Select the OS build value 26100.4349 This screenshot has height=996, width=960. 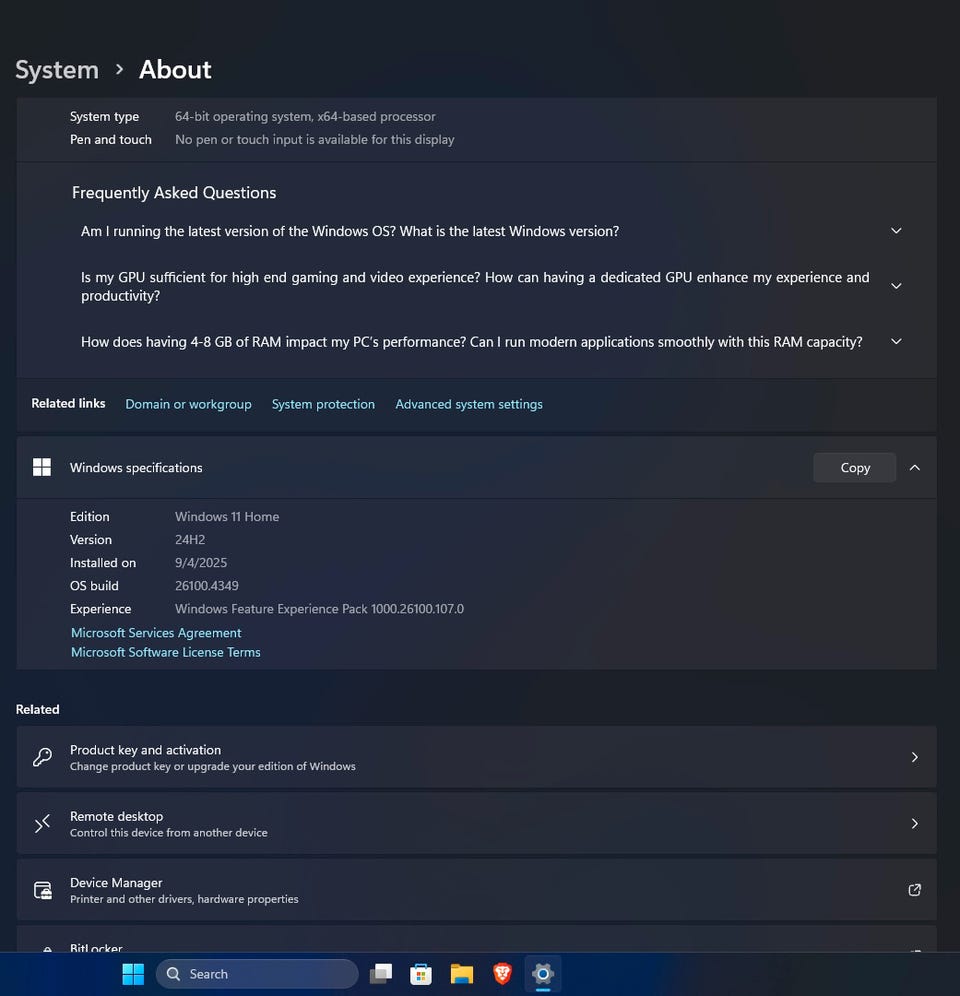(x=206, y=586)
